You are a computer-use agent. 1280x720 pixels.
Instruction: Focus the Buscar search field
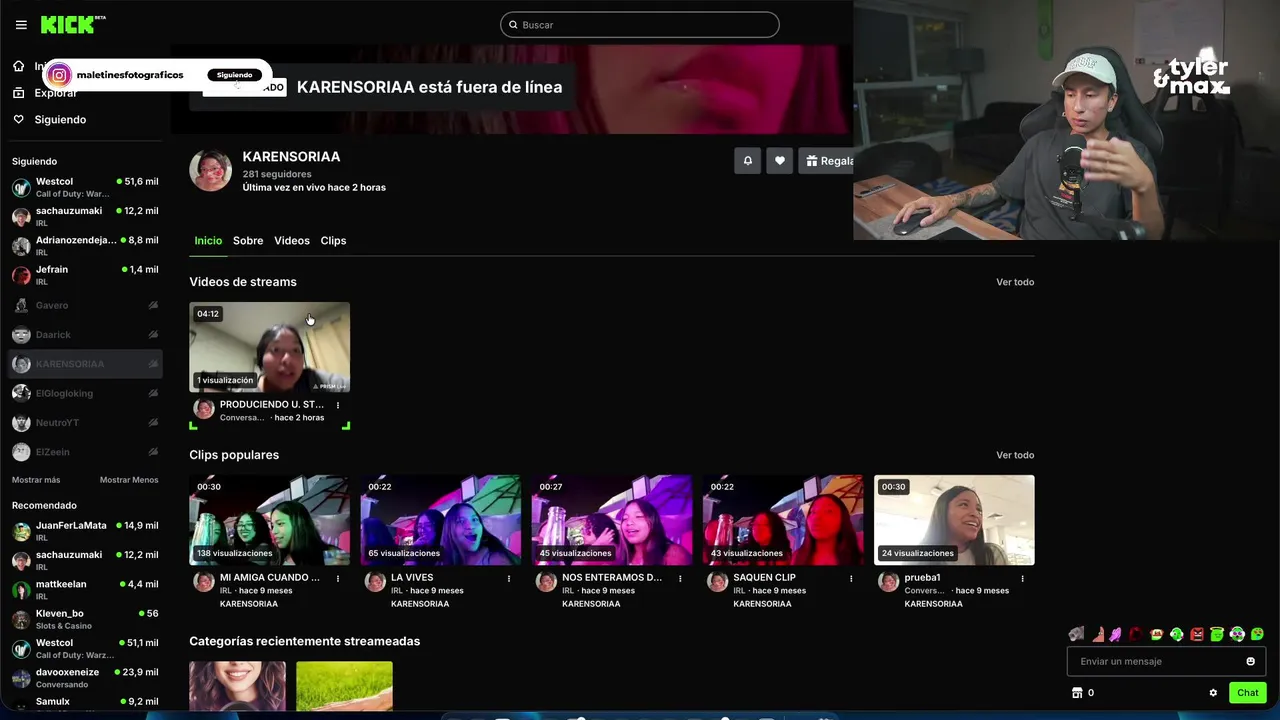(x=640, y=25)
